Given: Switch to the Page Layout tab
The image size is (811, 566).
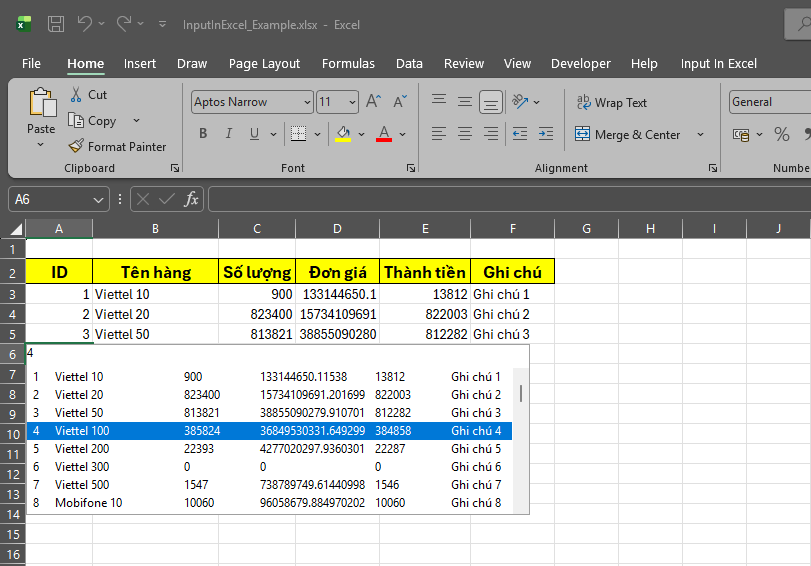Looking at the screenshot, I should click(x=264, y=64).
